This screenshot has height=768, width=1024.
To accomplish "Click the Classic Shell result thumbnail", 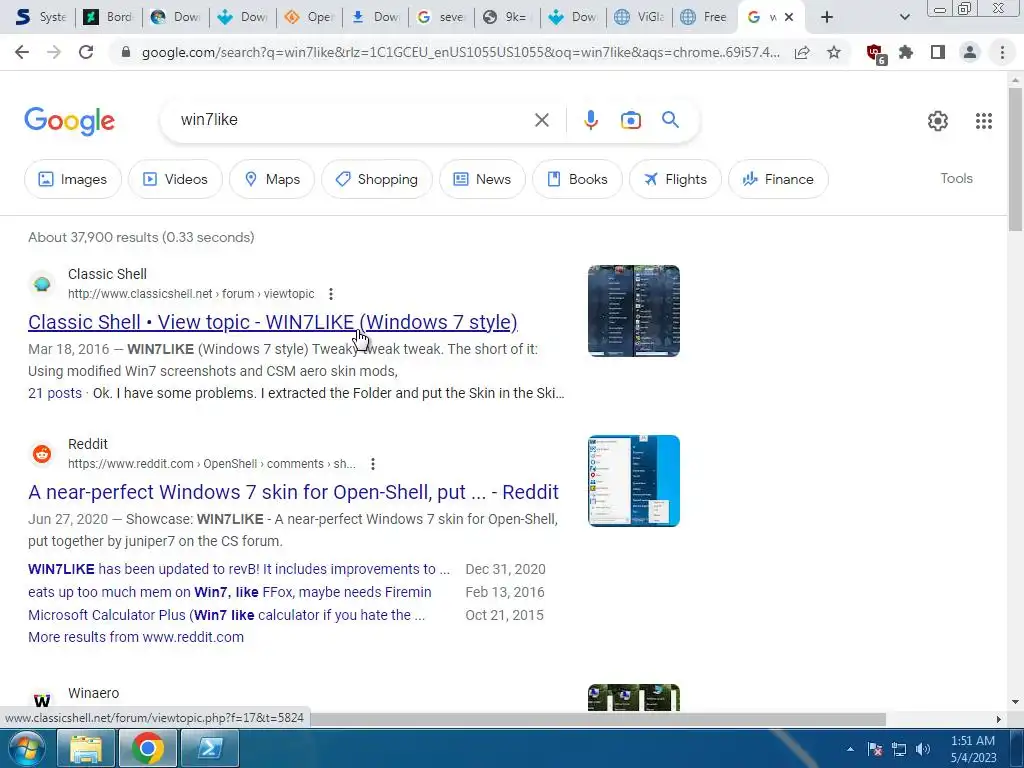I will click(633, 311).
